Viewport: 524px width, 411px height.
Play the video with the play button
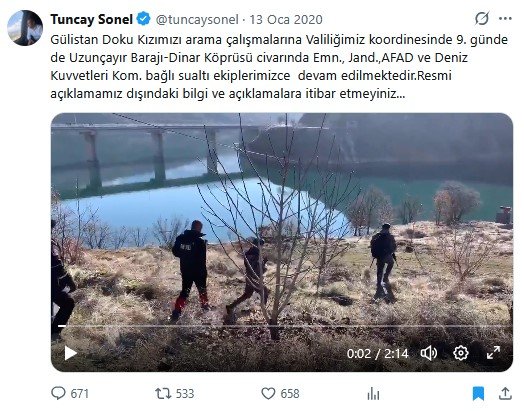(x=70, y=353)
